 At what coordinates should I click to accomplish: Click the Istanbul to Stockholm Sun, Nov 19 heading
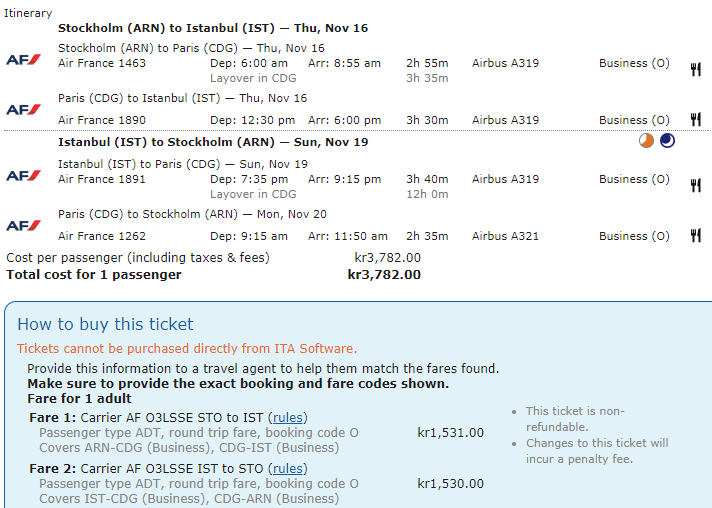point(213,142)
